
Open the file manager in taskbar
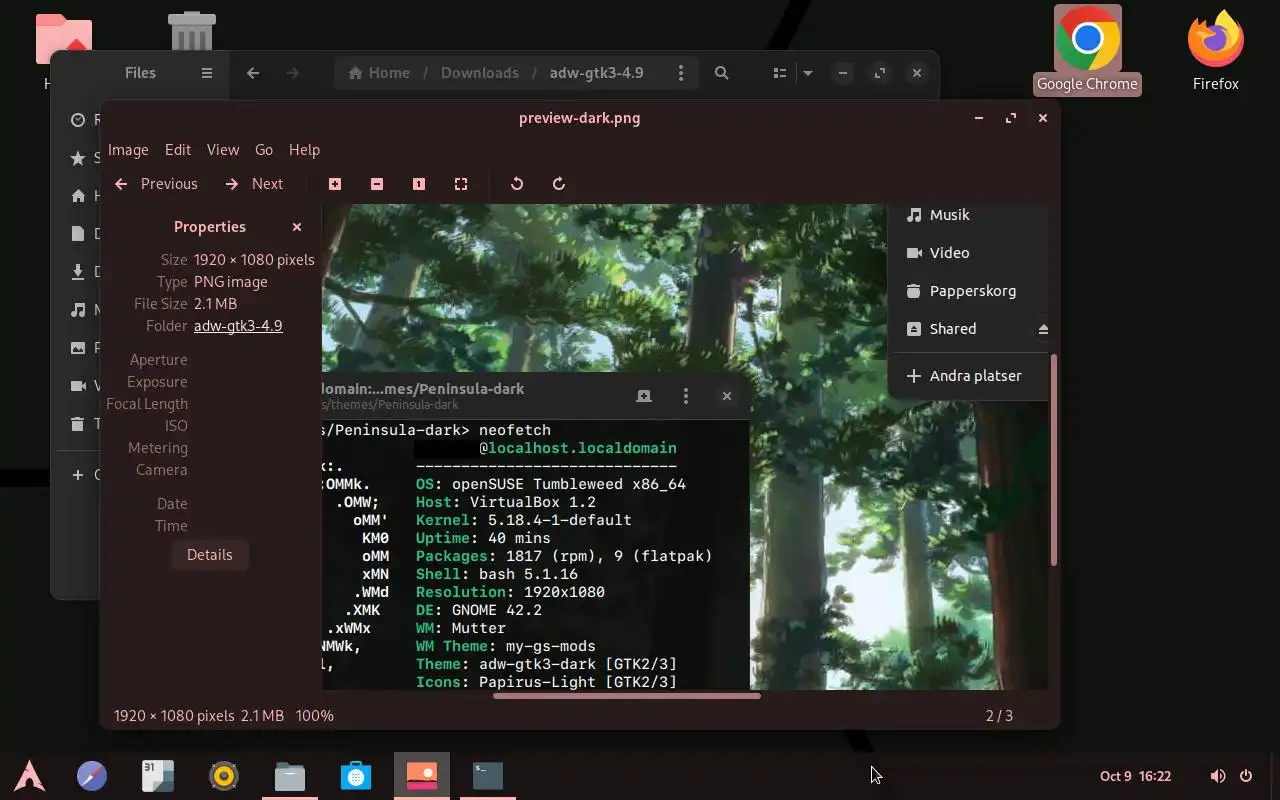point(290,776)
